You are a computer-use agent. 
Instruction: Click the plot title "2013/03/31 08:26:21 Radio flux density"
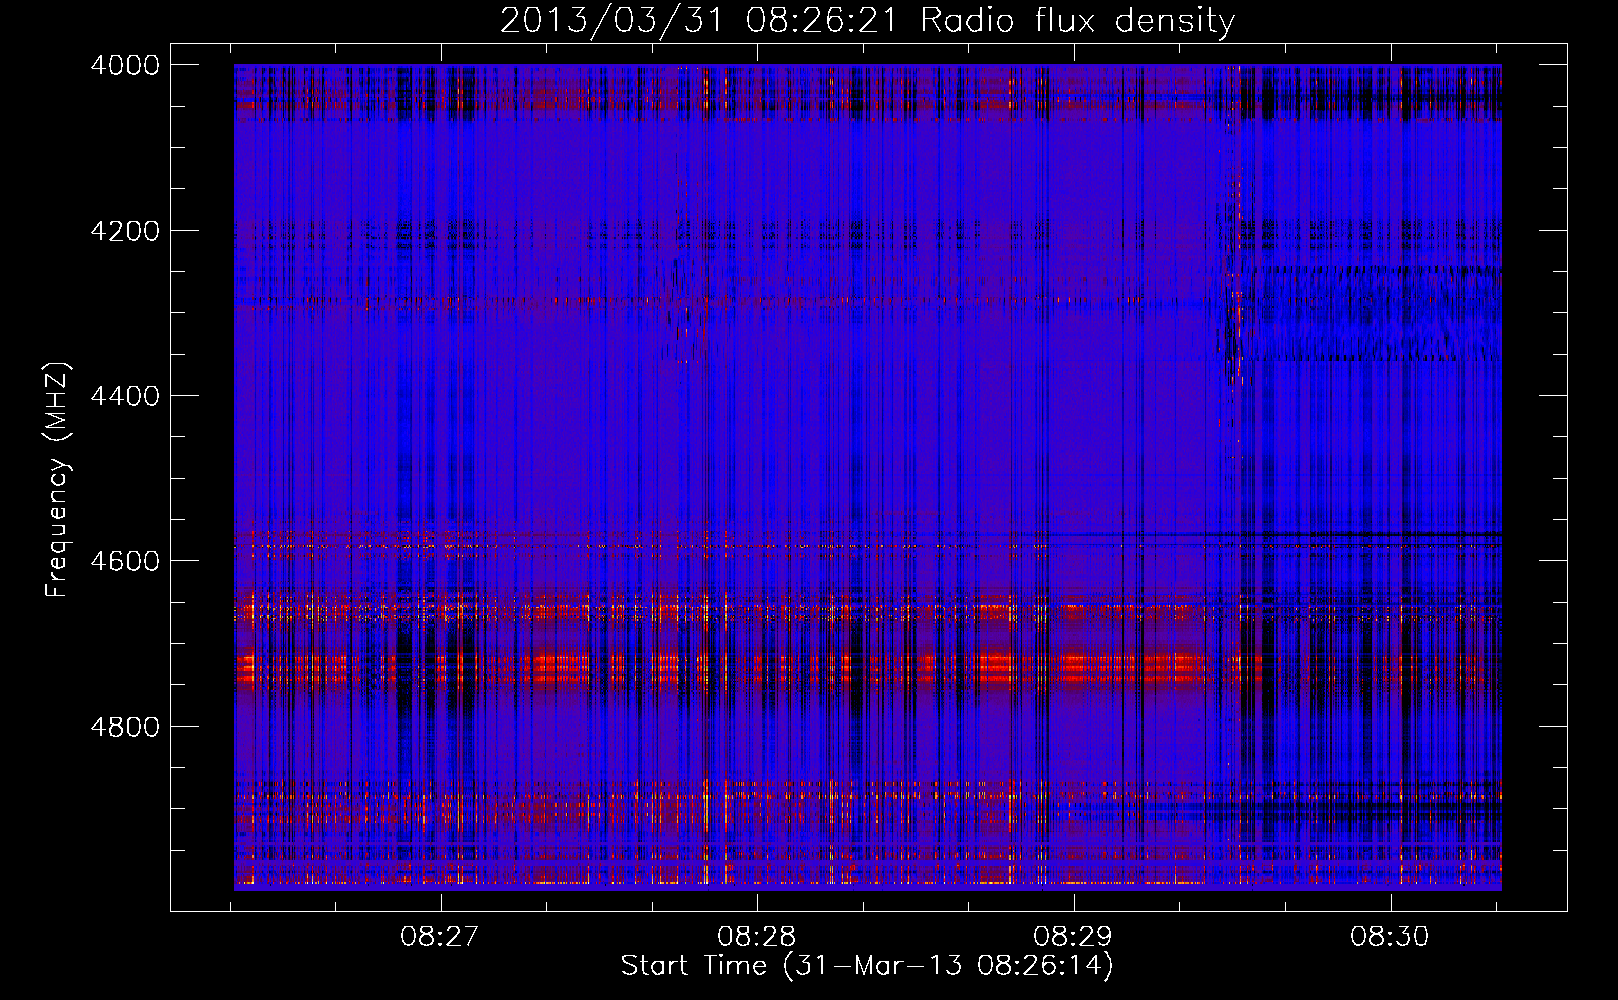[867, 21]
